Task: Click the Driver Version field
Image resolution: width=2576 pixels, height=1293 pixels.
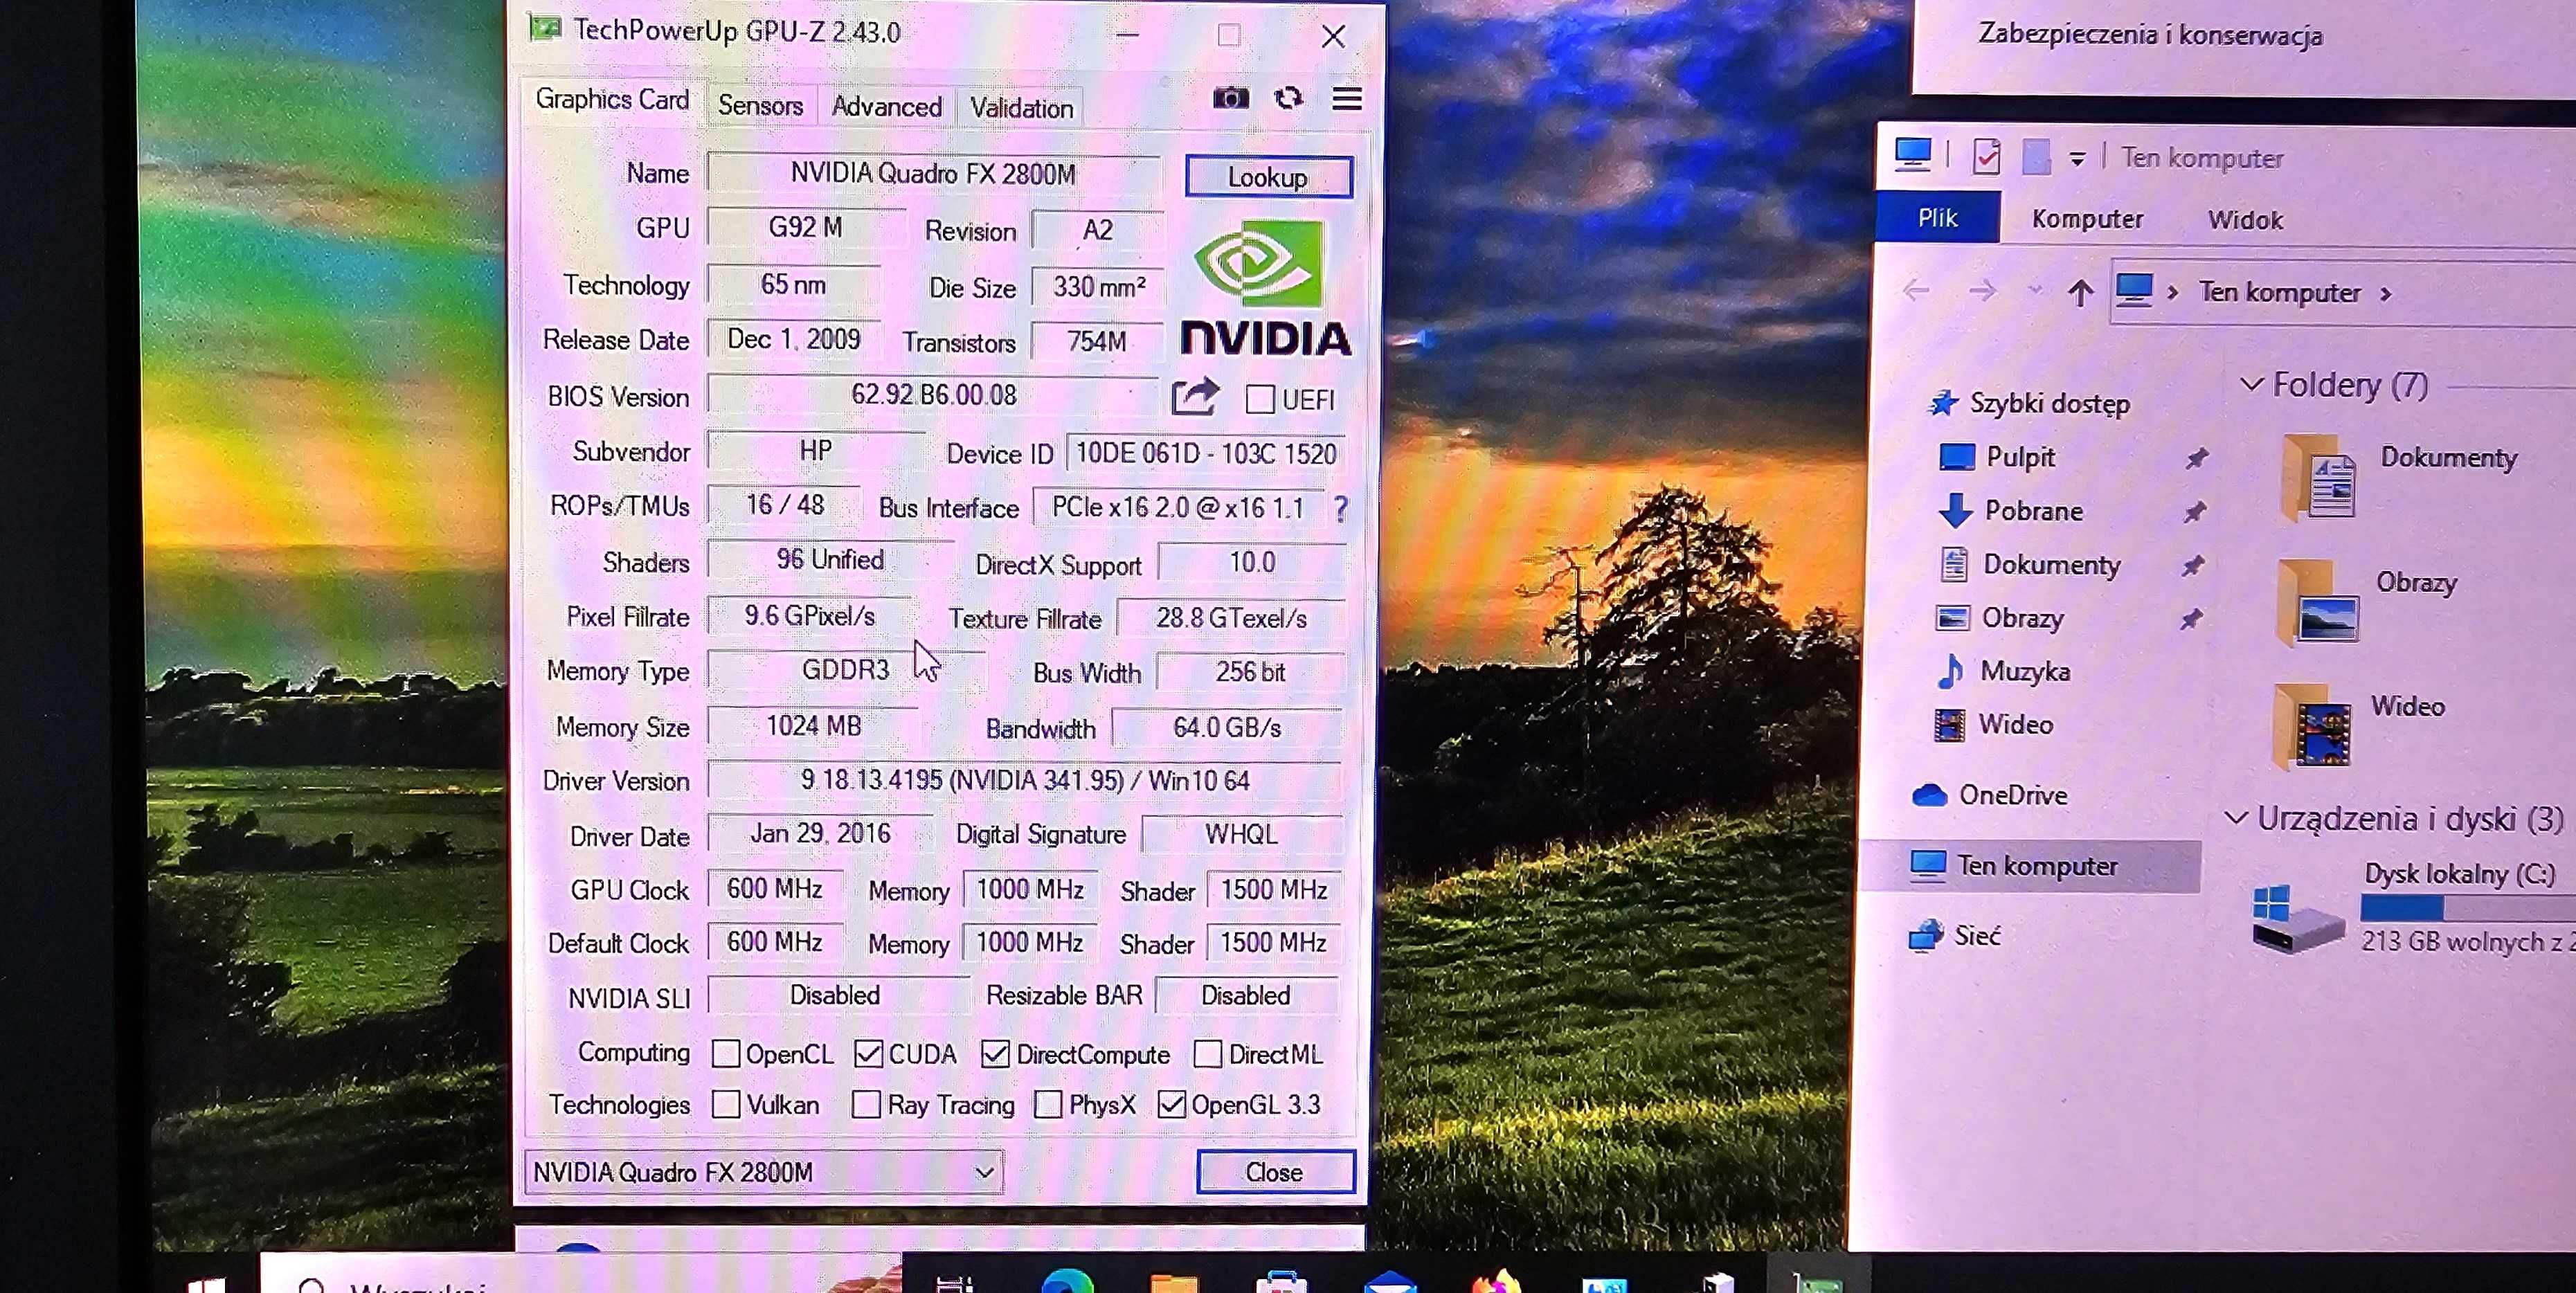Action: click(x=1024, y=780)
